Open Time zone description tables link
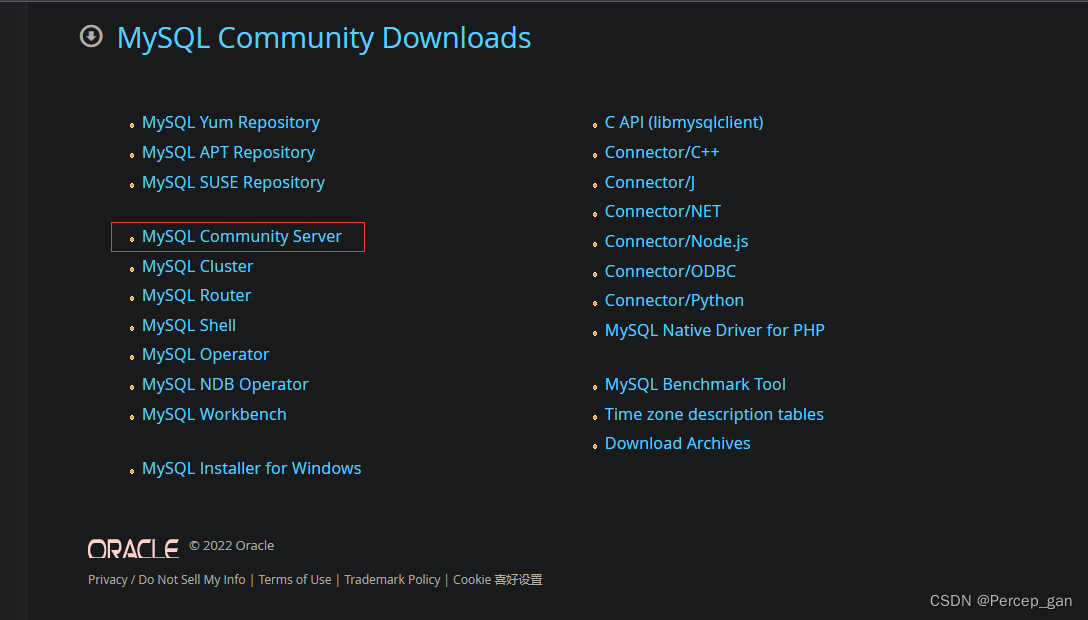Image resolution: width=1088 pixels, height=620 pixels. tap(714, 414)
